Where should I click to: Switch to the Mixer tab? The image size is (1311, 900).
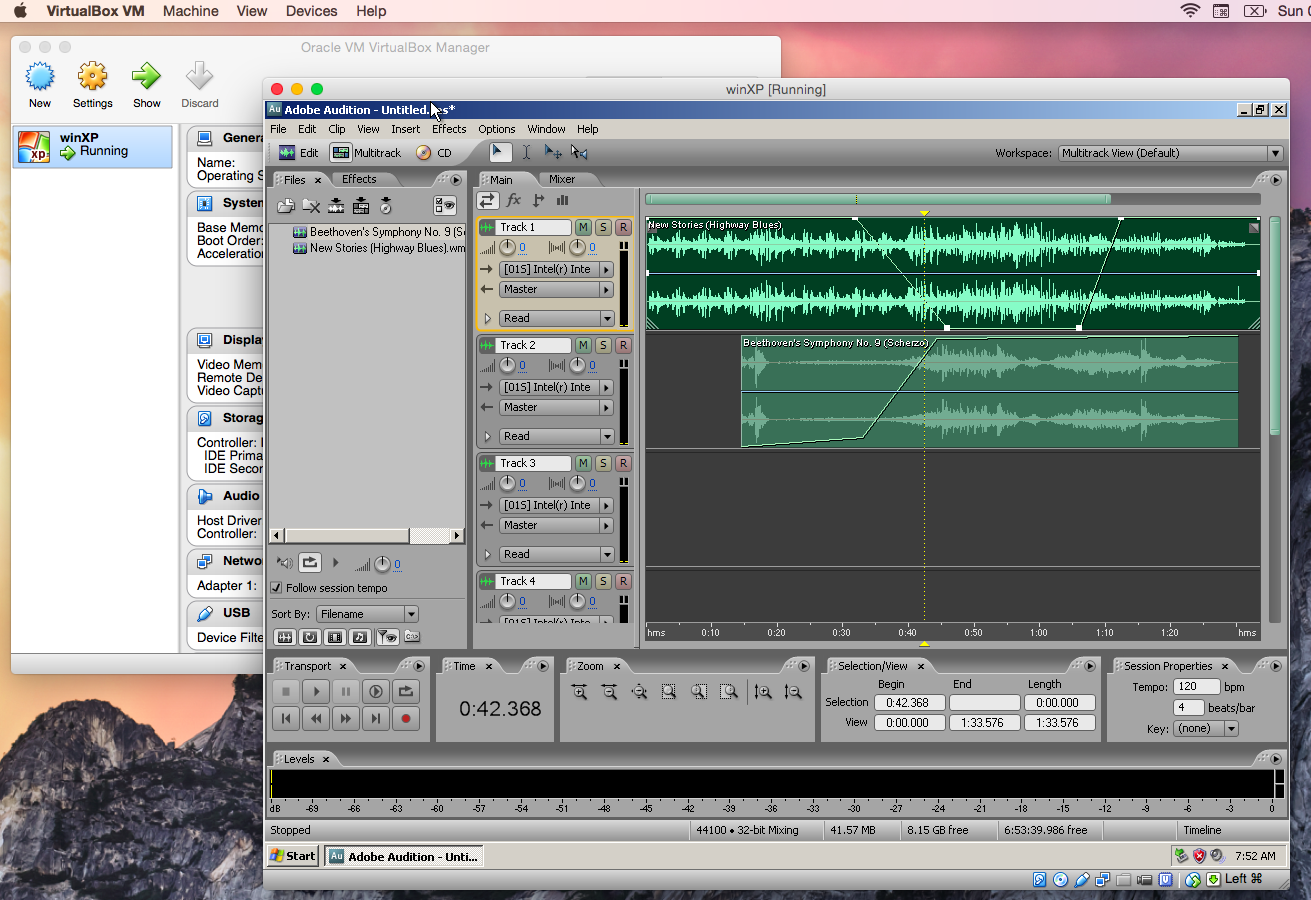[562, 180]
